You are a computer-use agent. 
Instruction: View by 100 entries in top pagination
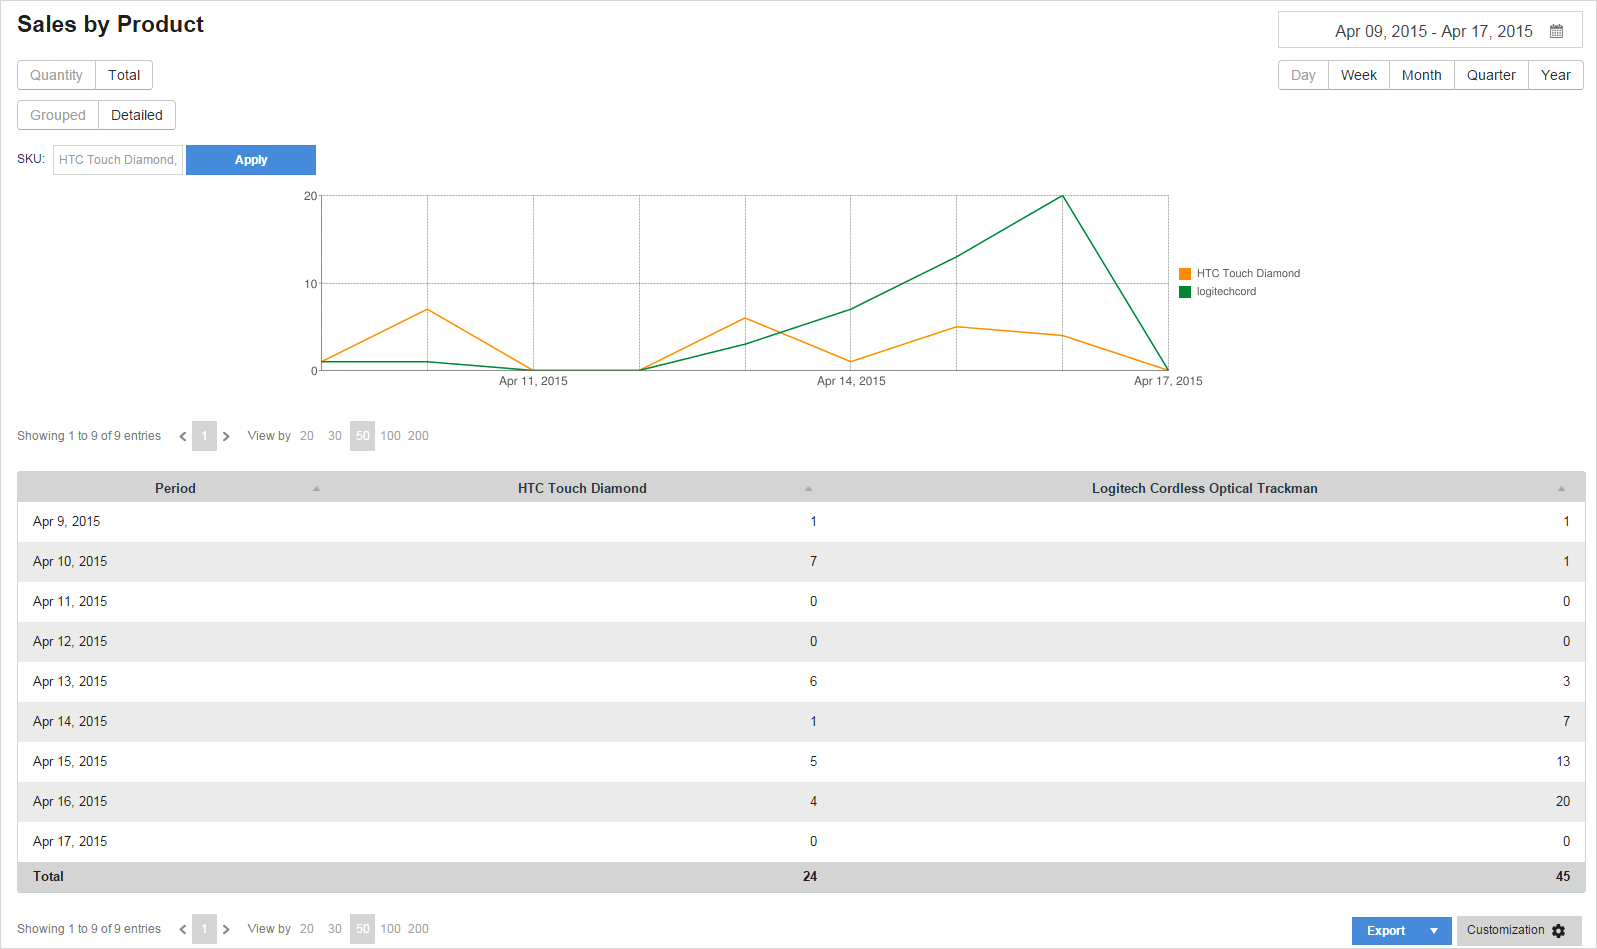click(x=390, y=436)
